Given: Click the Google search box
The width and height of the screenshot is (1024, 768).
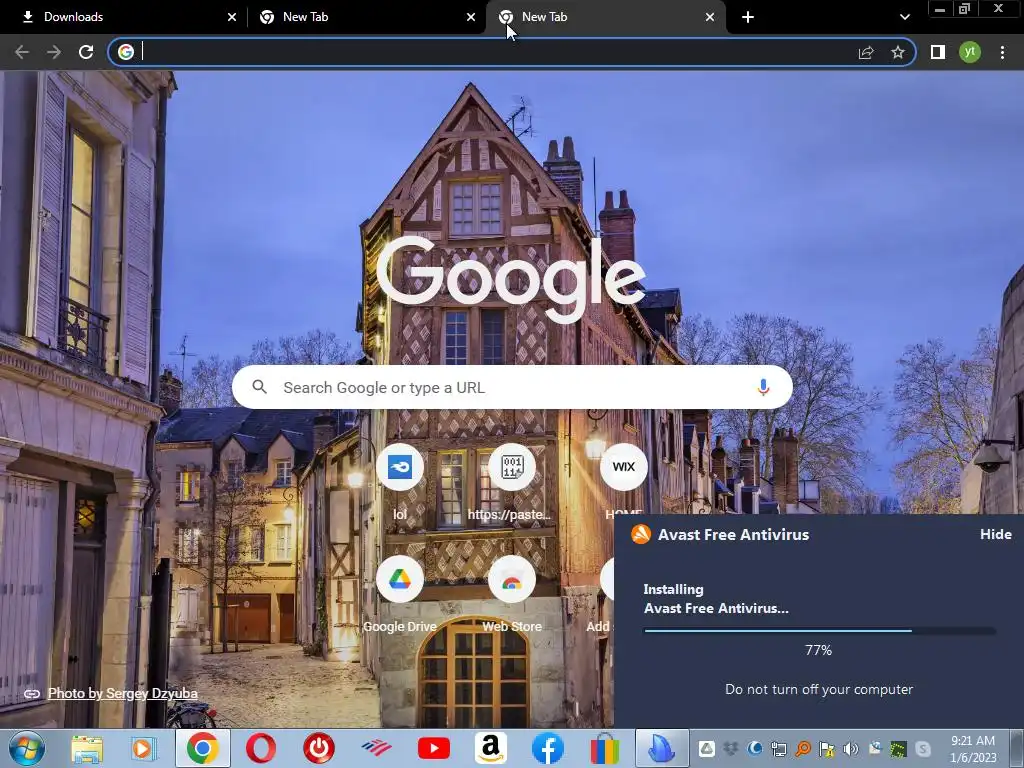Looking at the screenshot, I should 512,387.
